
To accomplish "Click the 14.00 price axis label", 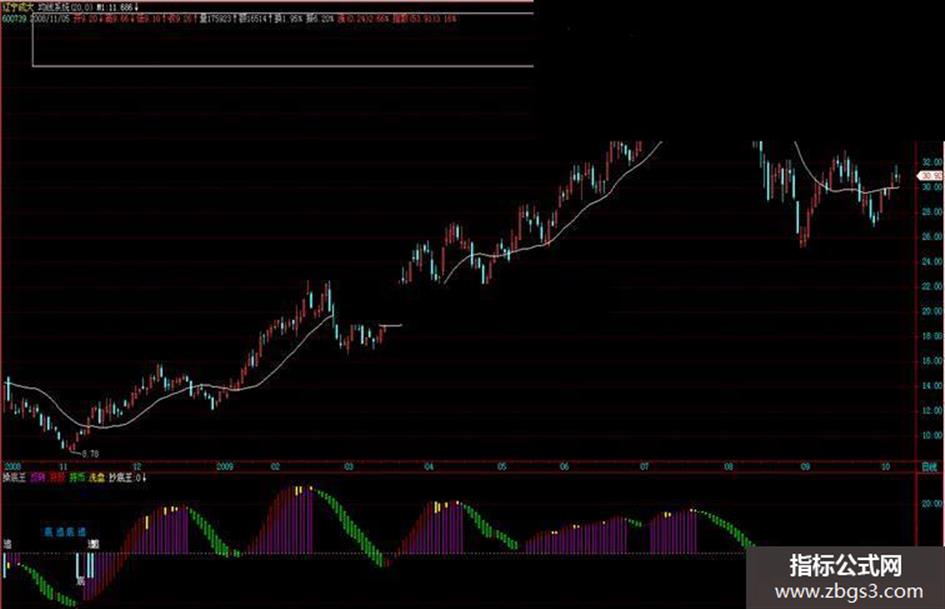I will (931, 385).
